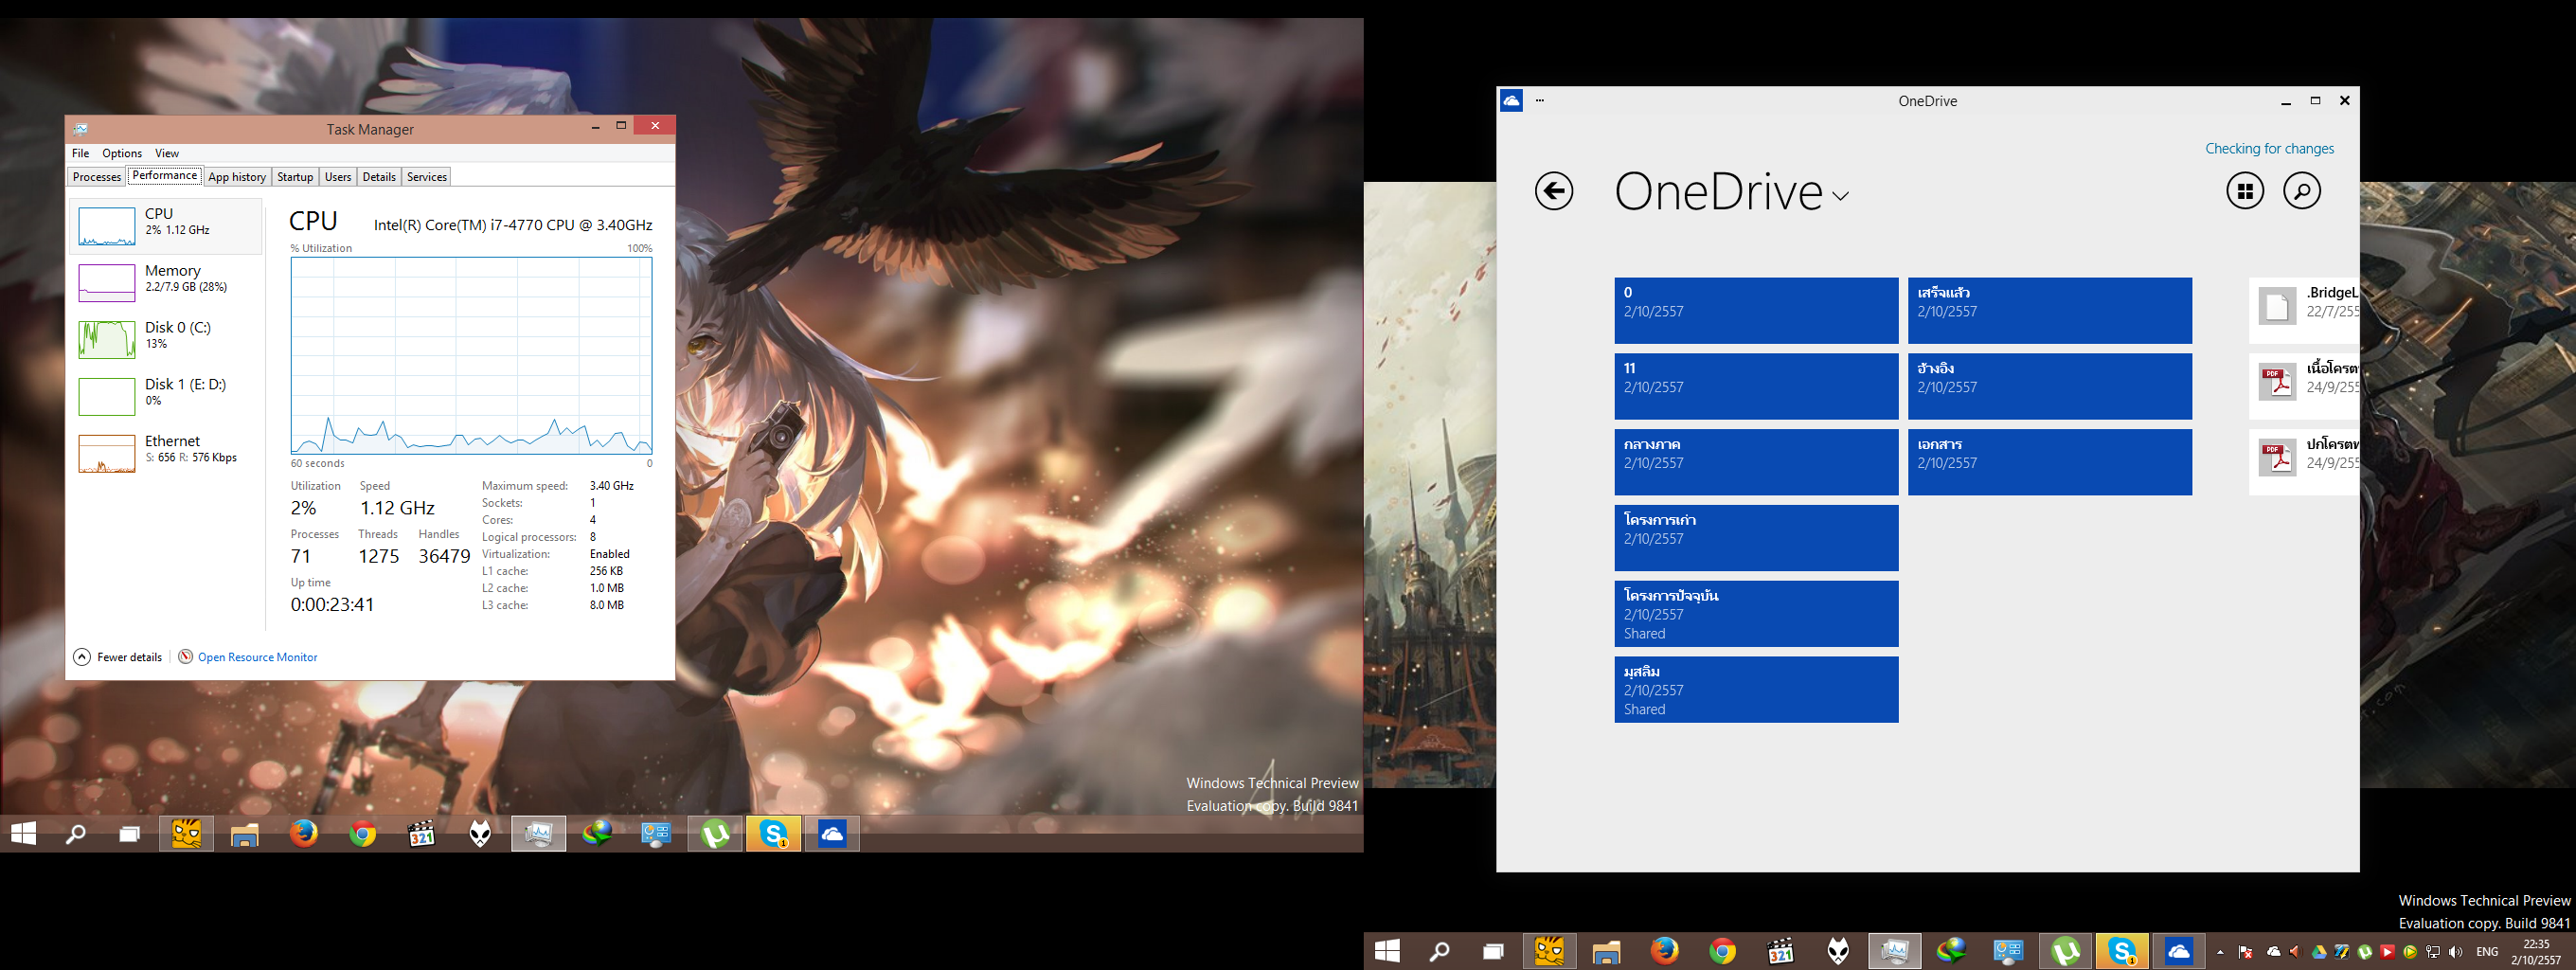The image size is (2576, 970).
Task: Click the Google Drive icon in the system tray
Action: (x=2319, y=952)
